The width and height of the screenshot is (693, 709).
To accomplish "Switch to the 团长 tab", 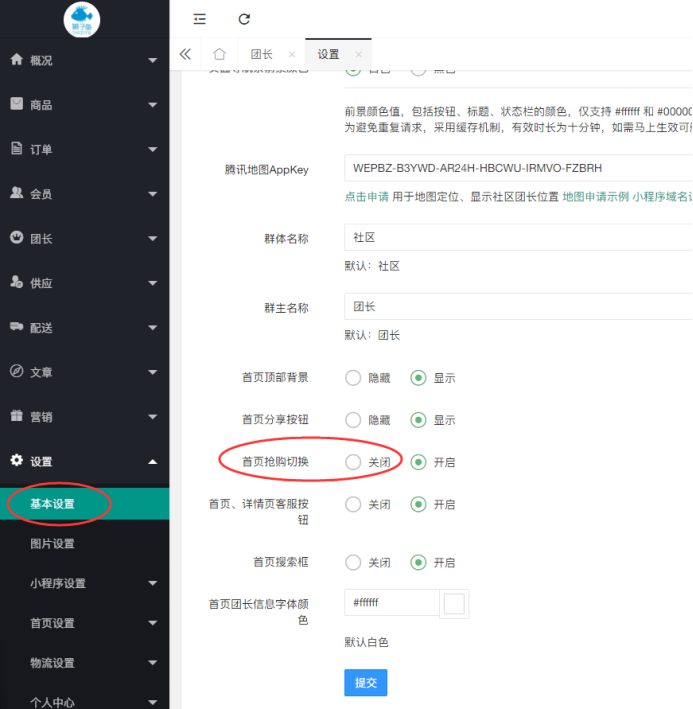I will pos(261,54).
